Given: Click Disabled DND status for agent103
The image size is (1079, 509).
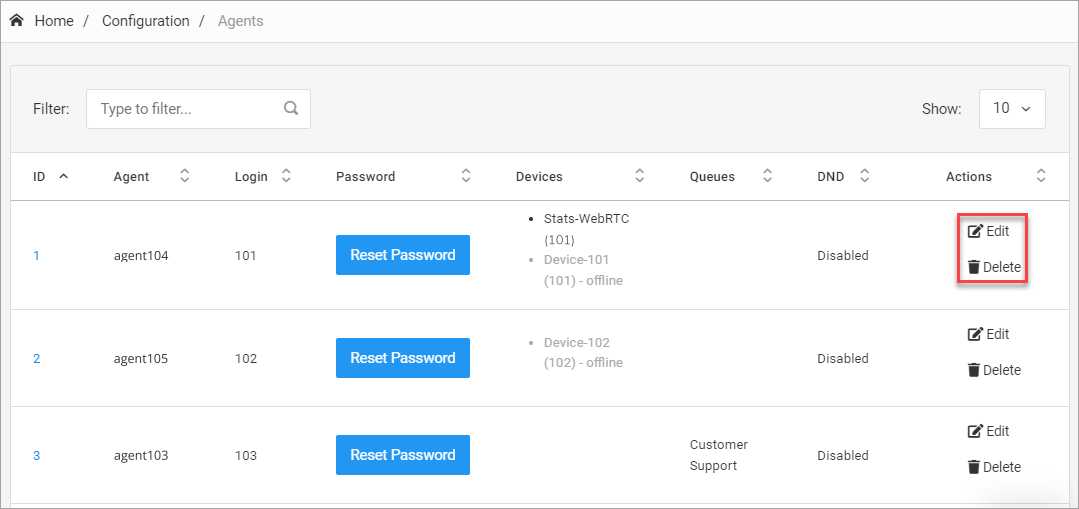Looking at the screenshot, I should tap(843, 455).
